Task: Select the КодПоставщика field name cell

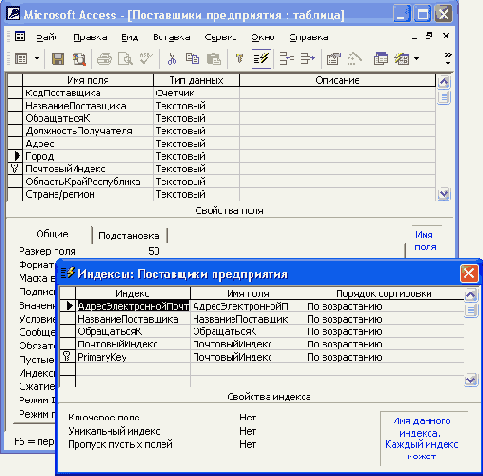Action: [88, 93]
